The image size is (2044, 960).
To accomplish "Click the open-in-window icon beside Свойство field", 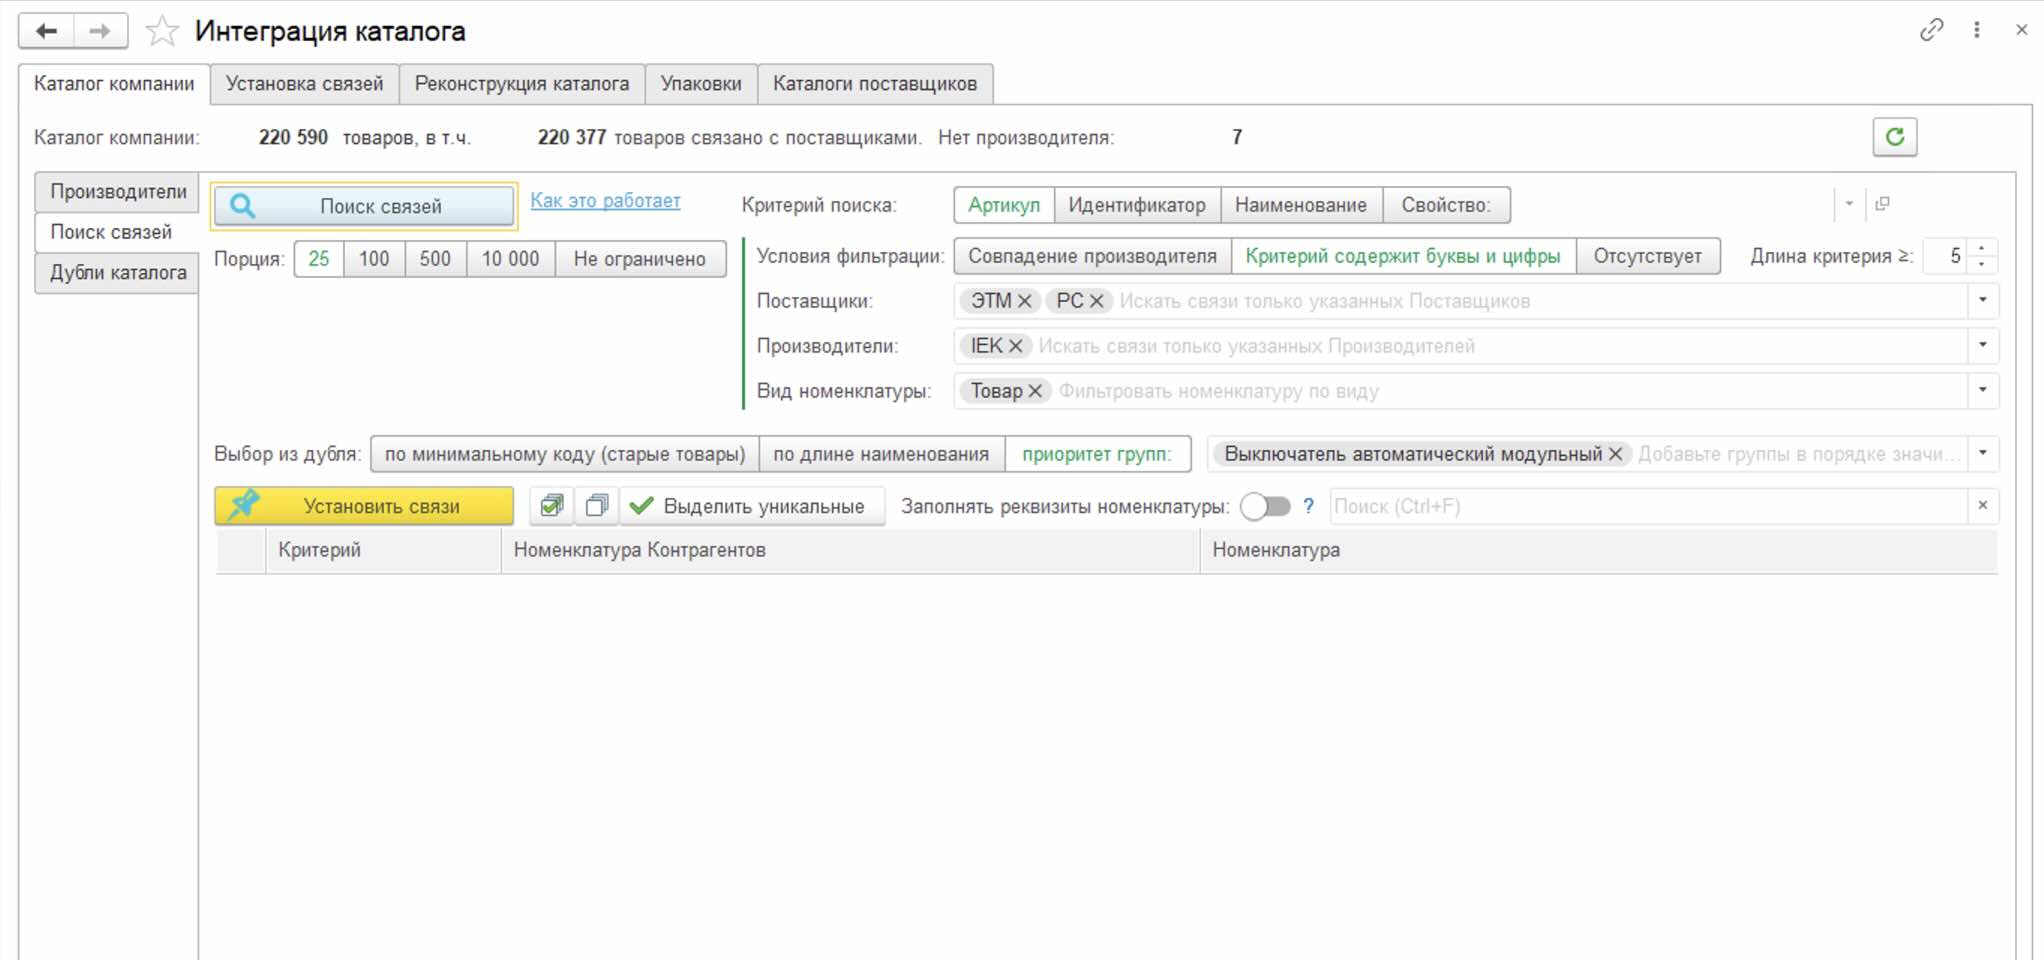I will click(1882, 204).
